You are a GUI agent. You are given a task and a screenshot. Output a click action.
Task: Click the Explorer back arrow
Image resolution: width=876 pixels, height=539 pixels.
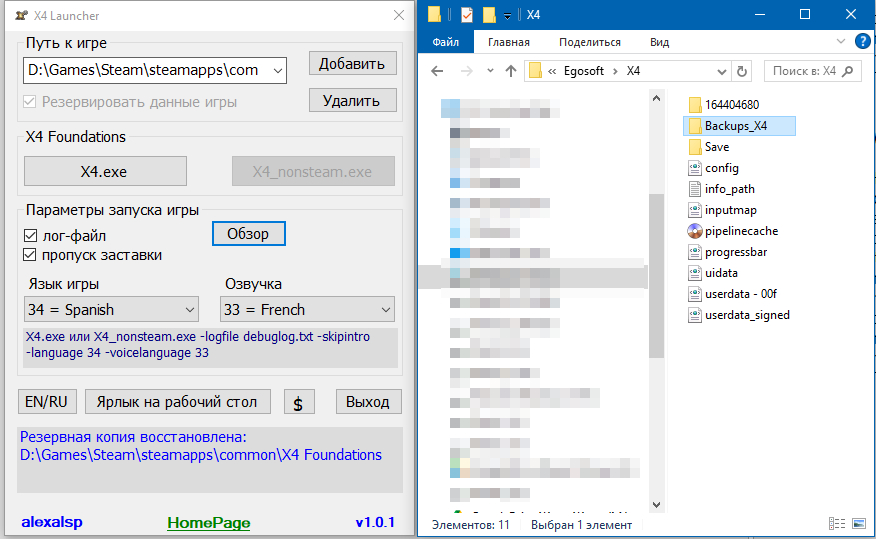tap(436, 71)
